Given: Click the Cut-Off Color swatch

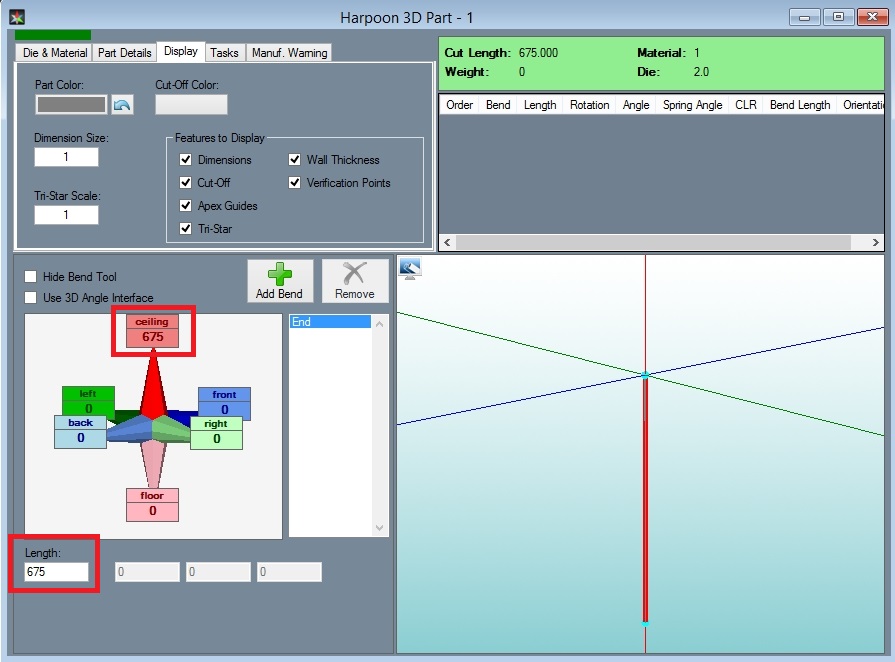Looking at the screenshot, I should click(x=191, y=105).
